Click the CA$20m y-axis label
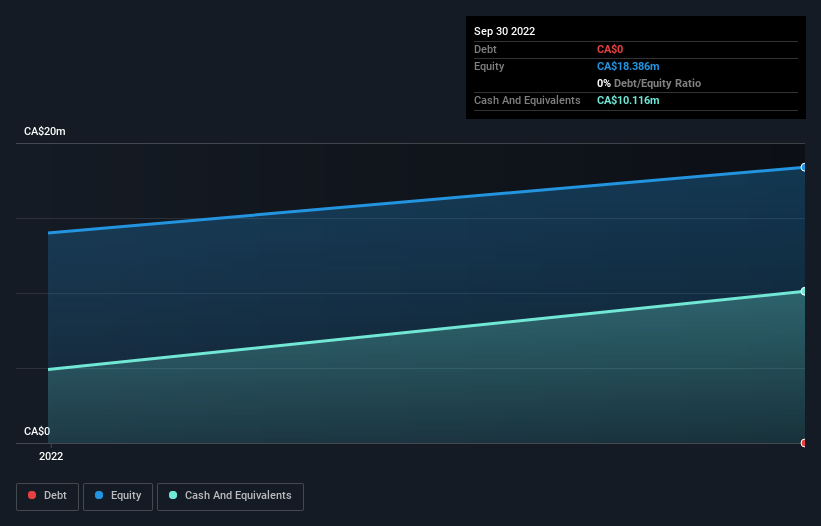Screen dimensions: 821x526 pyautogui.click(x=45, y=131)
